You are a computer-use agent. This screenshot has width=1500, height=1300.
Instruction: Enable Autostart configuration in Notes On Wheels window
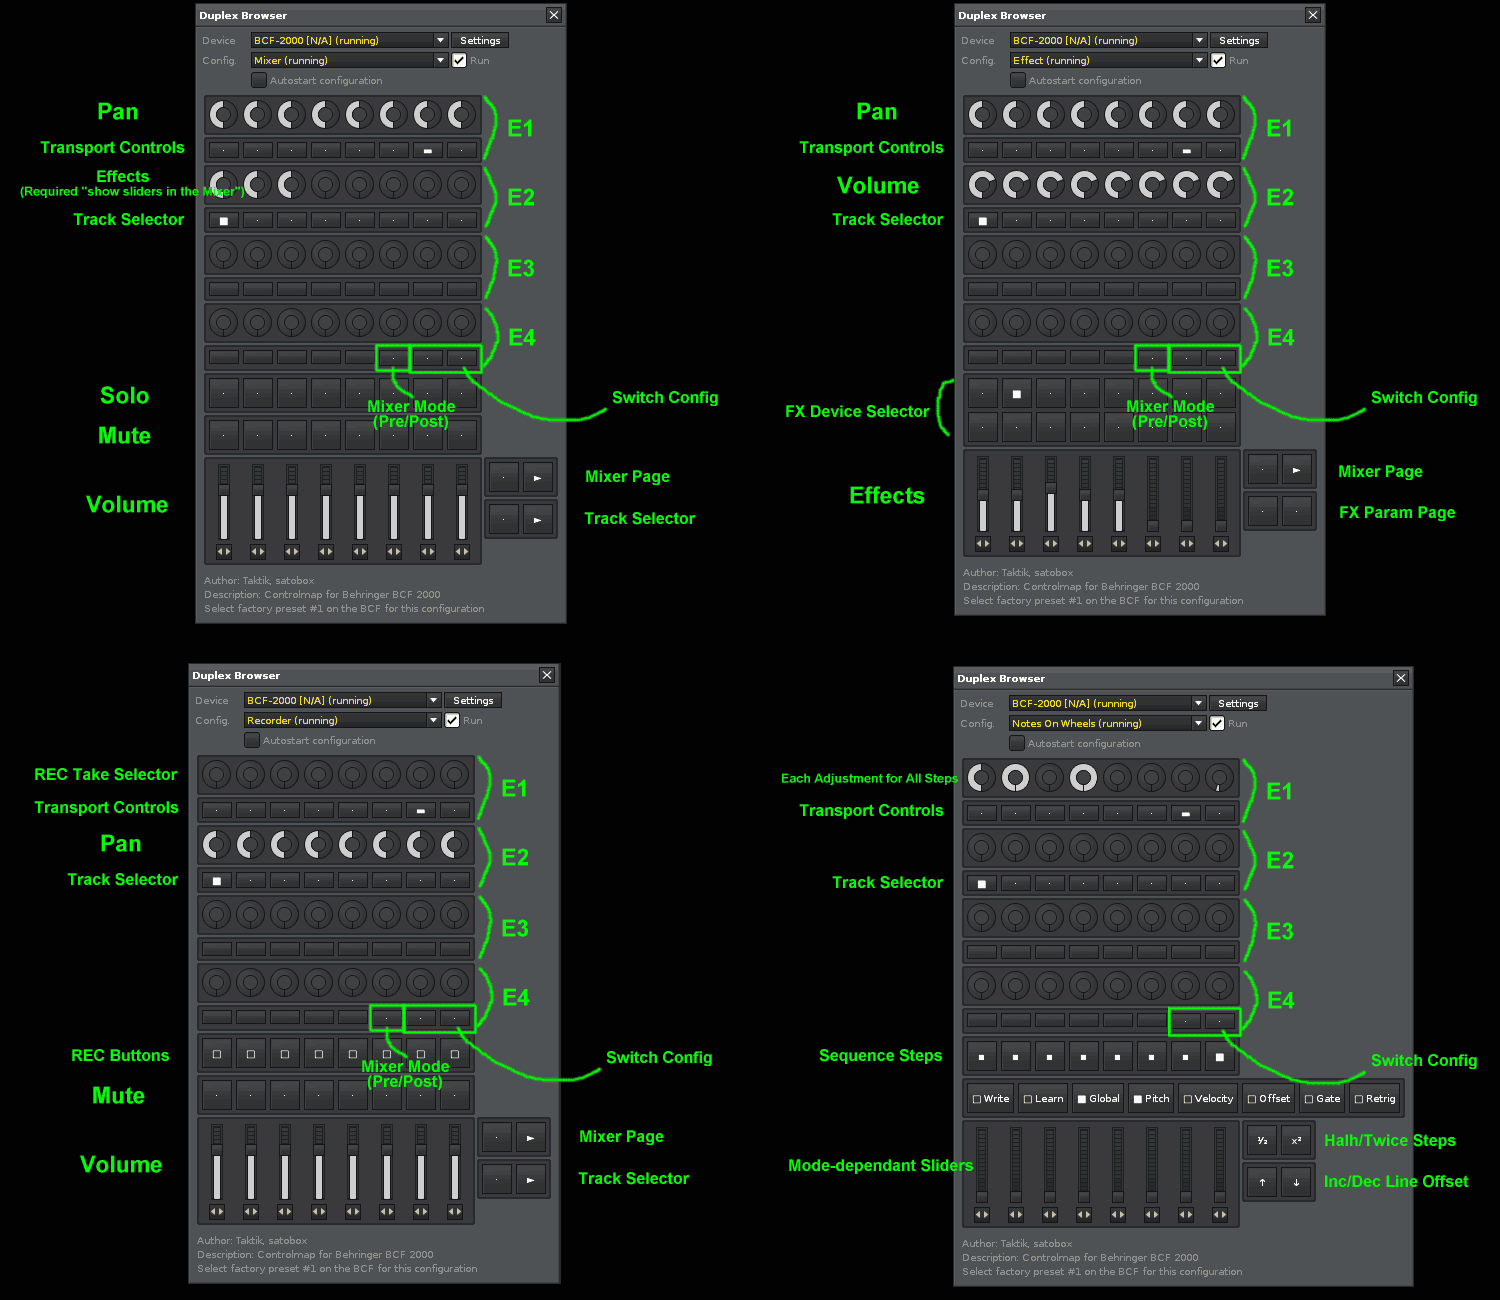(x=1016, y=743)
